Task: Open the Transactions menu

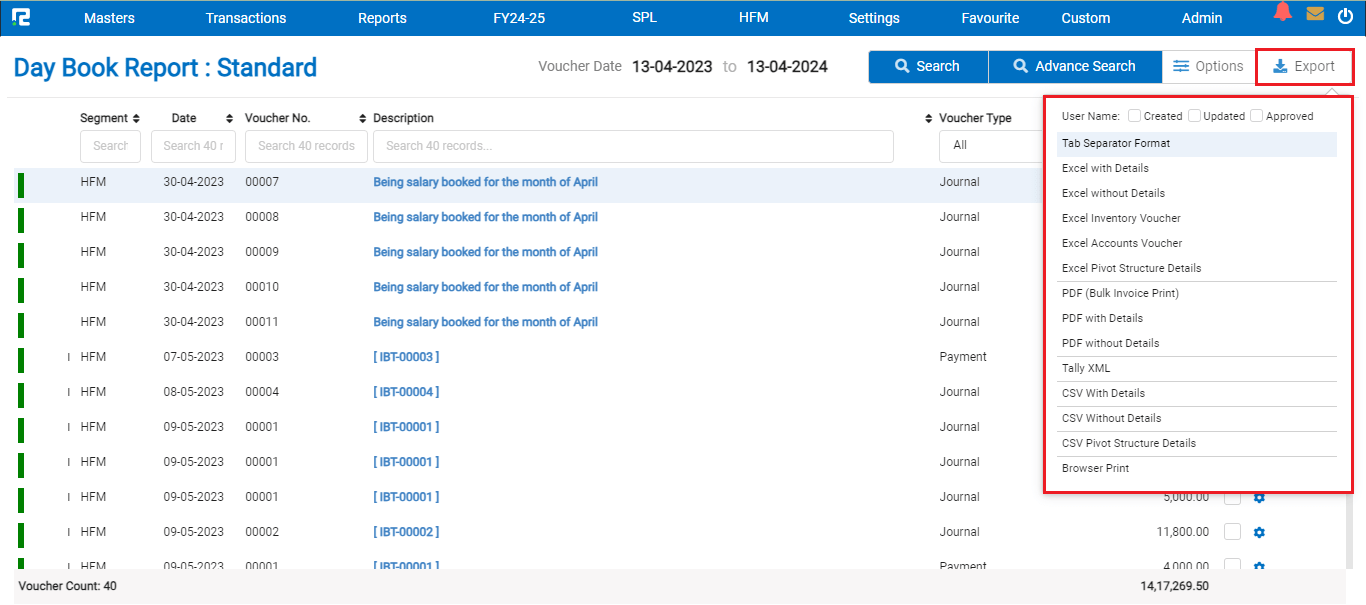Action: click(245, 17)
